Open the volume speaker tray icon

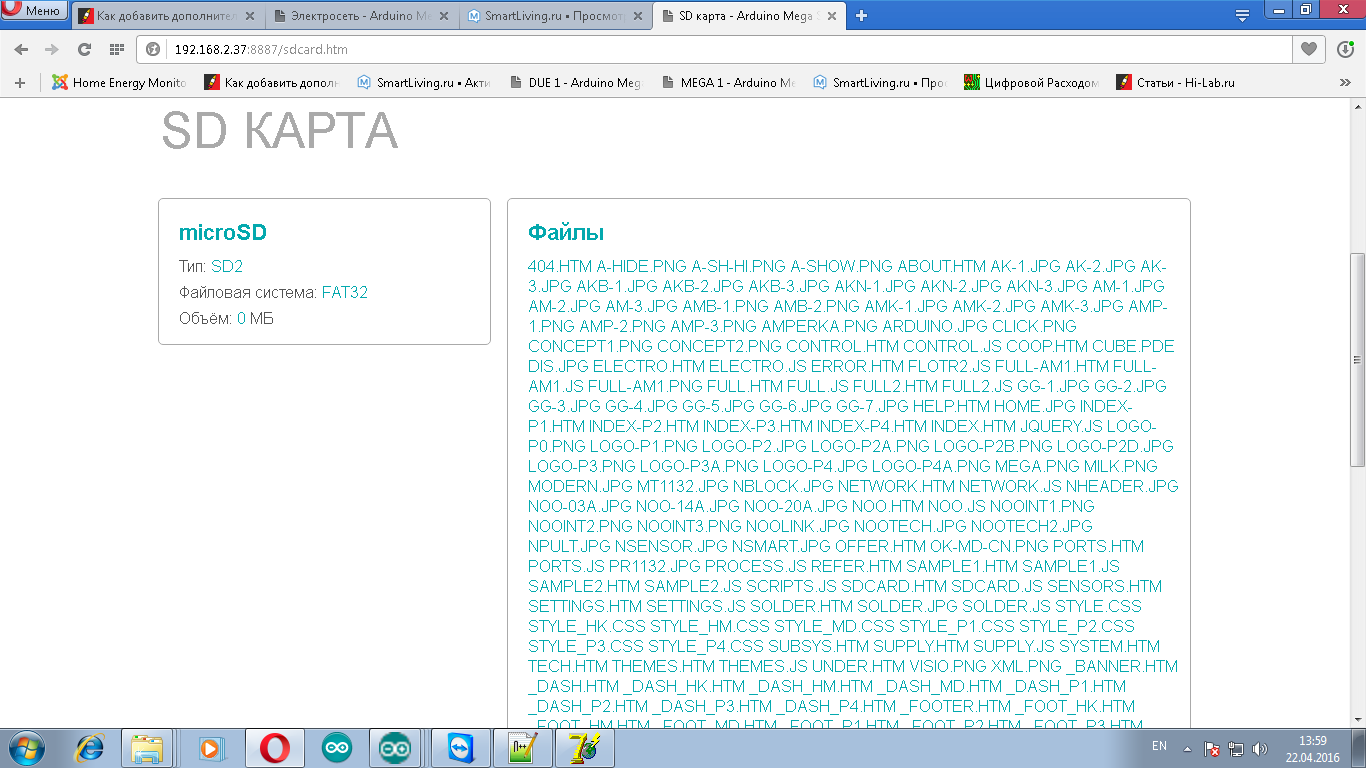1260,747
